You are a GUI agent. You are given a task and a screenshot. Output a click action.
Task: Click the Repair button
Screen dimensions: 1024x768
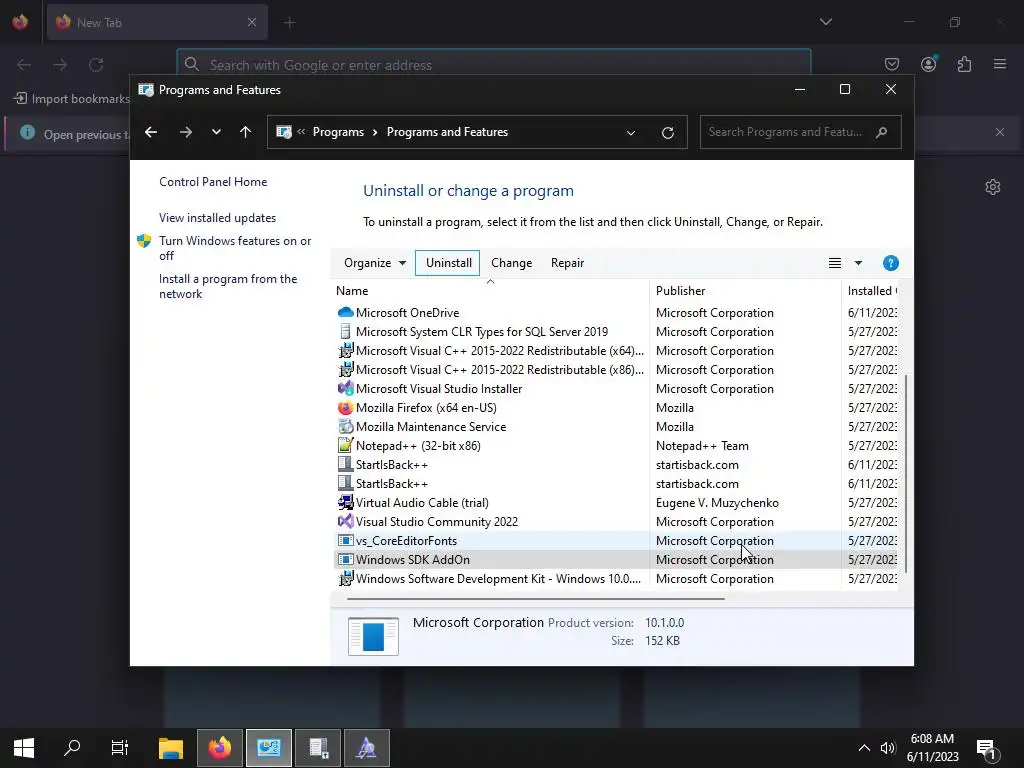pos(567,263)
